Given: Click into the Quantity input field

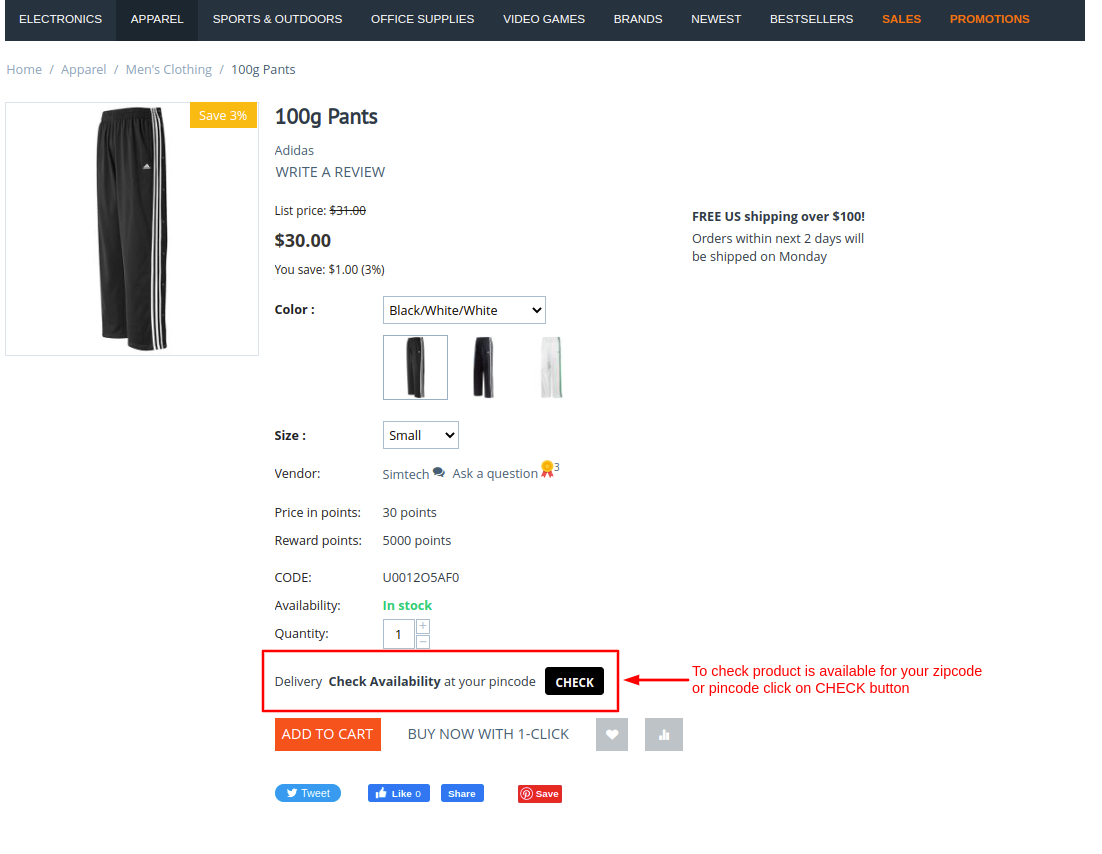Looking at the screenshot, I should [398, 634].
